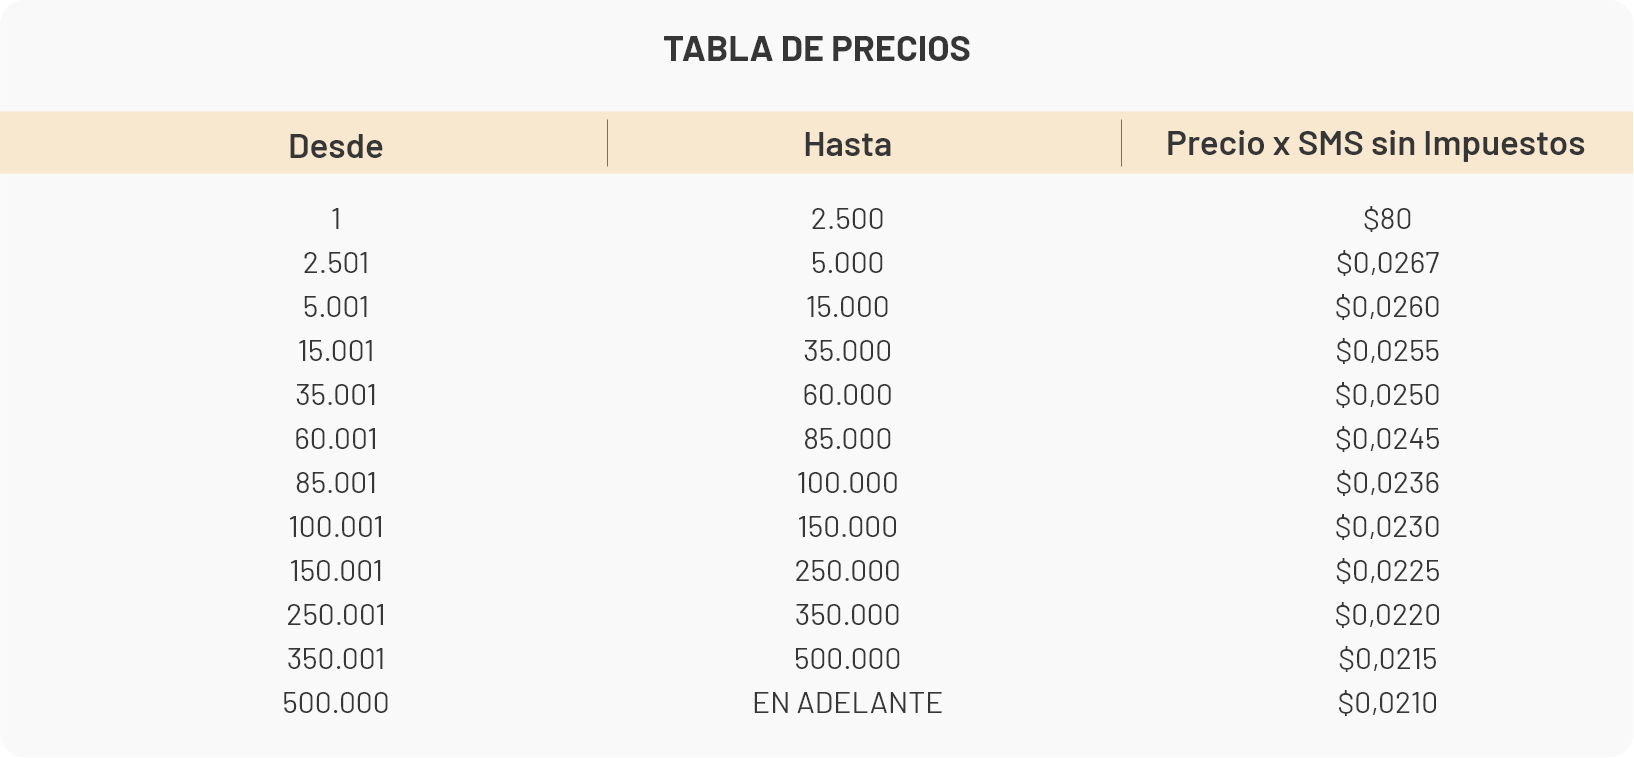Click the 35.001 Desde cell
This screenshot has width=1634, height=758.
click(335, 395)
